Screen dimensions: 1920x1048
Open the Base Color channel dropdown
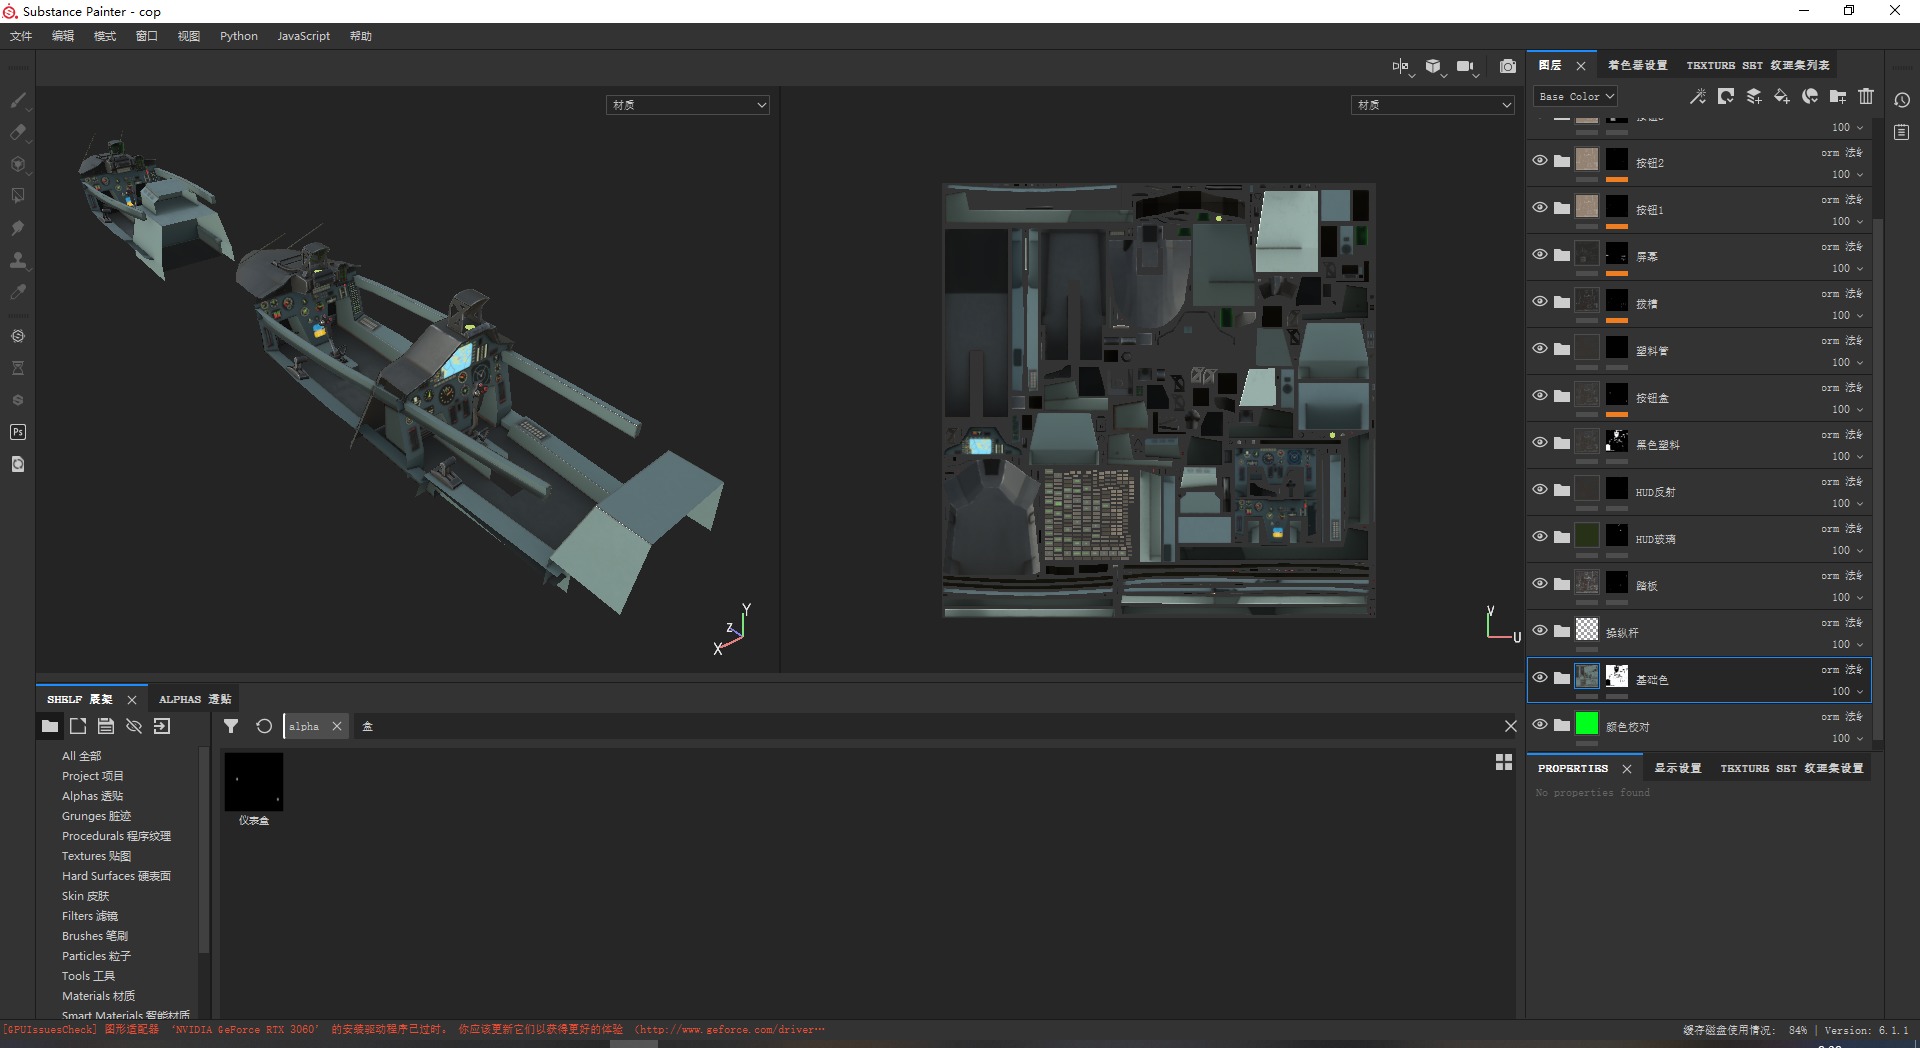1576,96
